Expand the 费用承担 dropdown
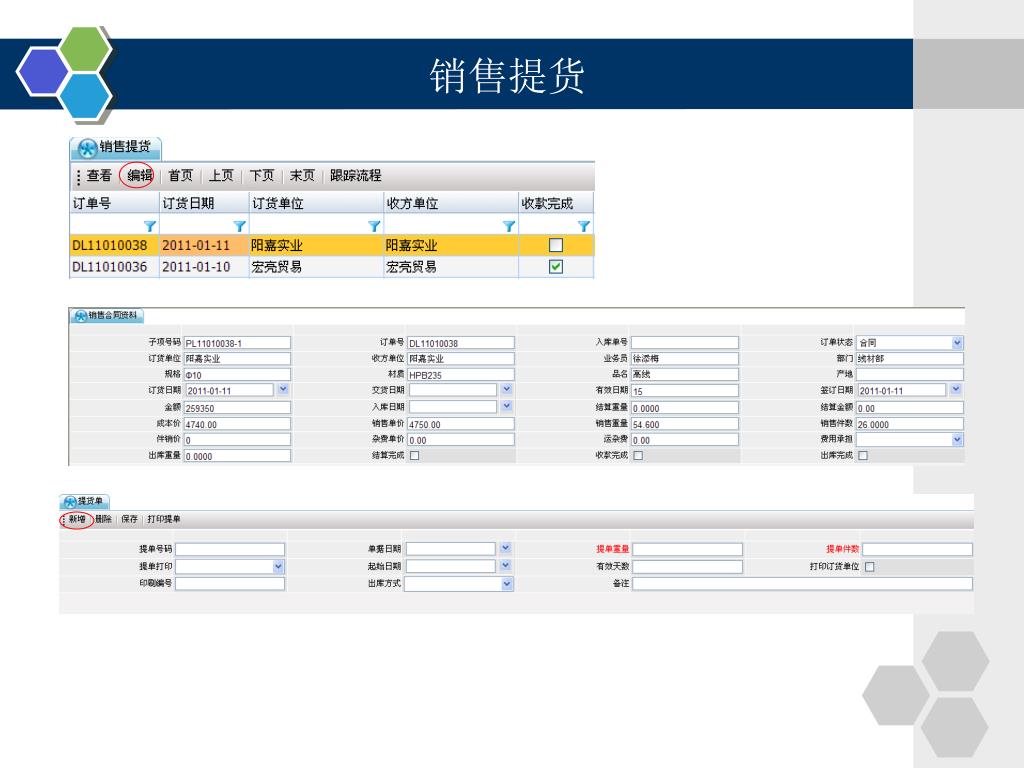 [957, 440]
